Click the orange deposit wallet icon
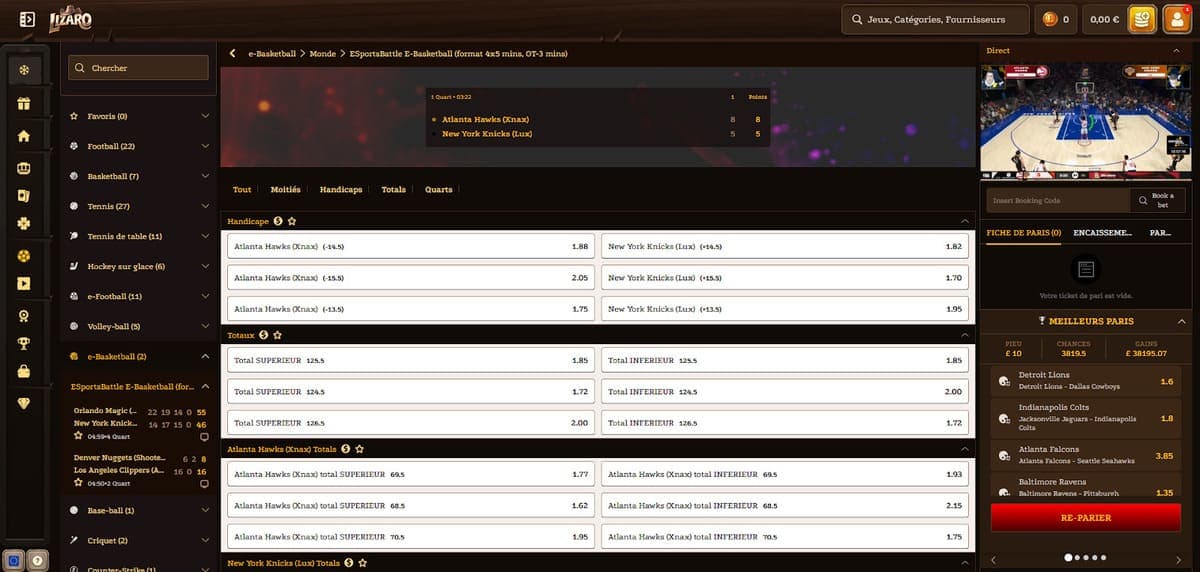 [1142, 19]
